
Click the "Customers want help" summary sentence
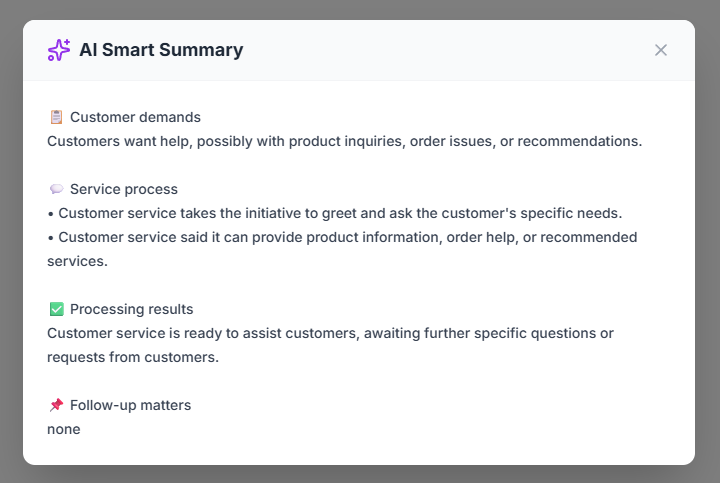pos(344,141)
